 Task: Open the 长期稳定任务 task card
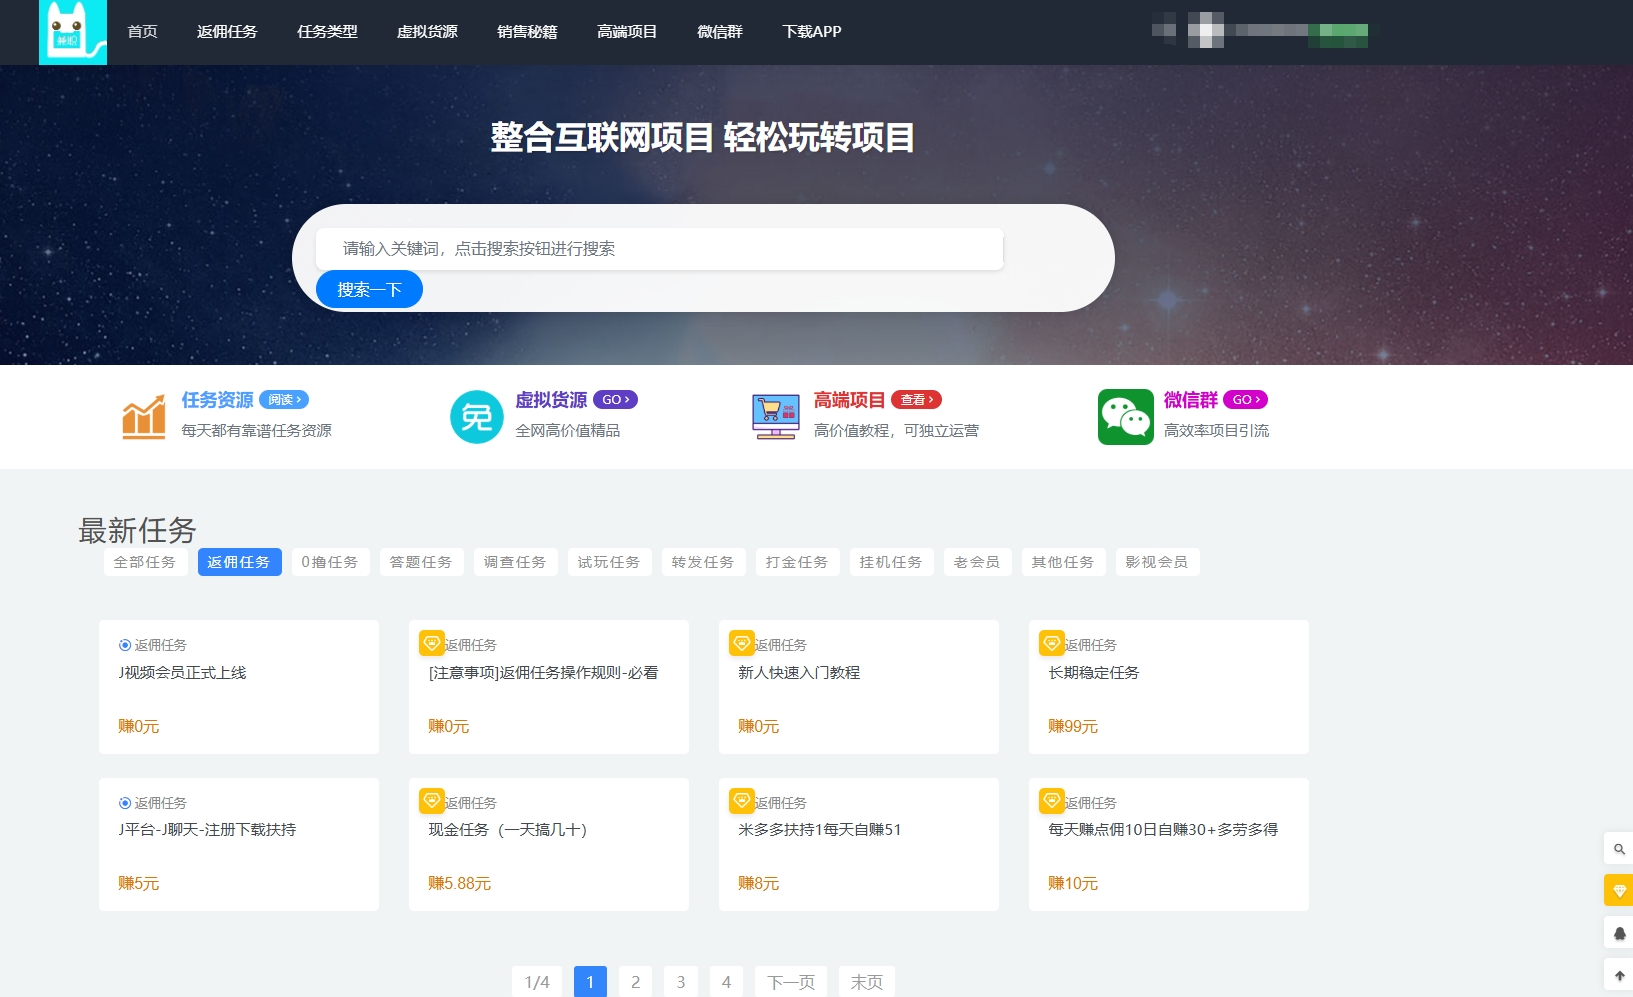click(1168, 686)
